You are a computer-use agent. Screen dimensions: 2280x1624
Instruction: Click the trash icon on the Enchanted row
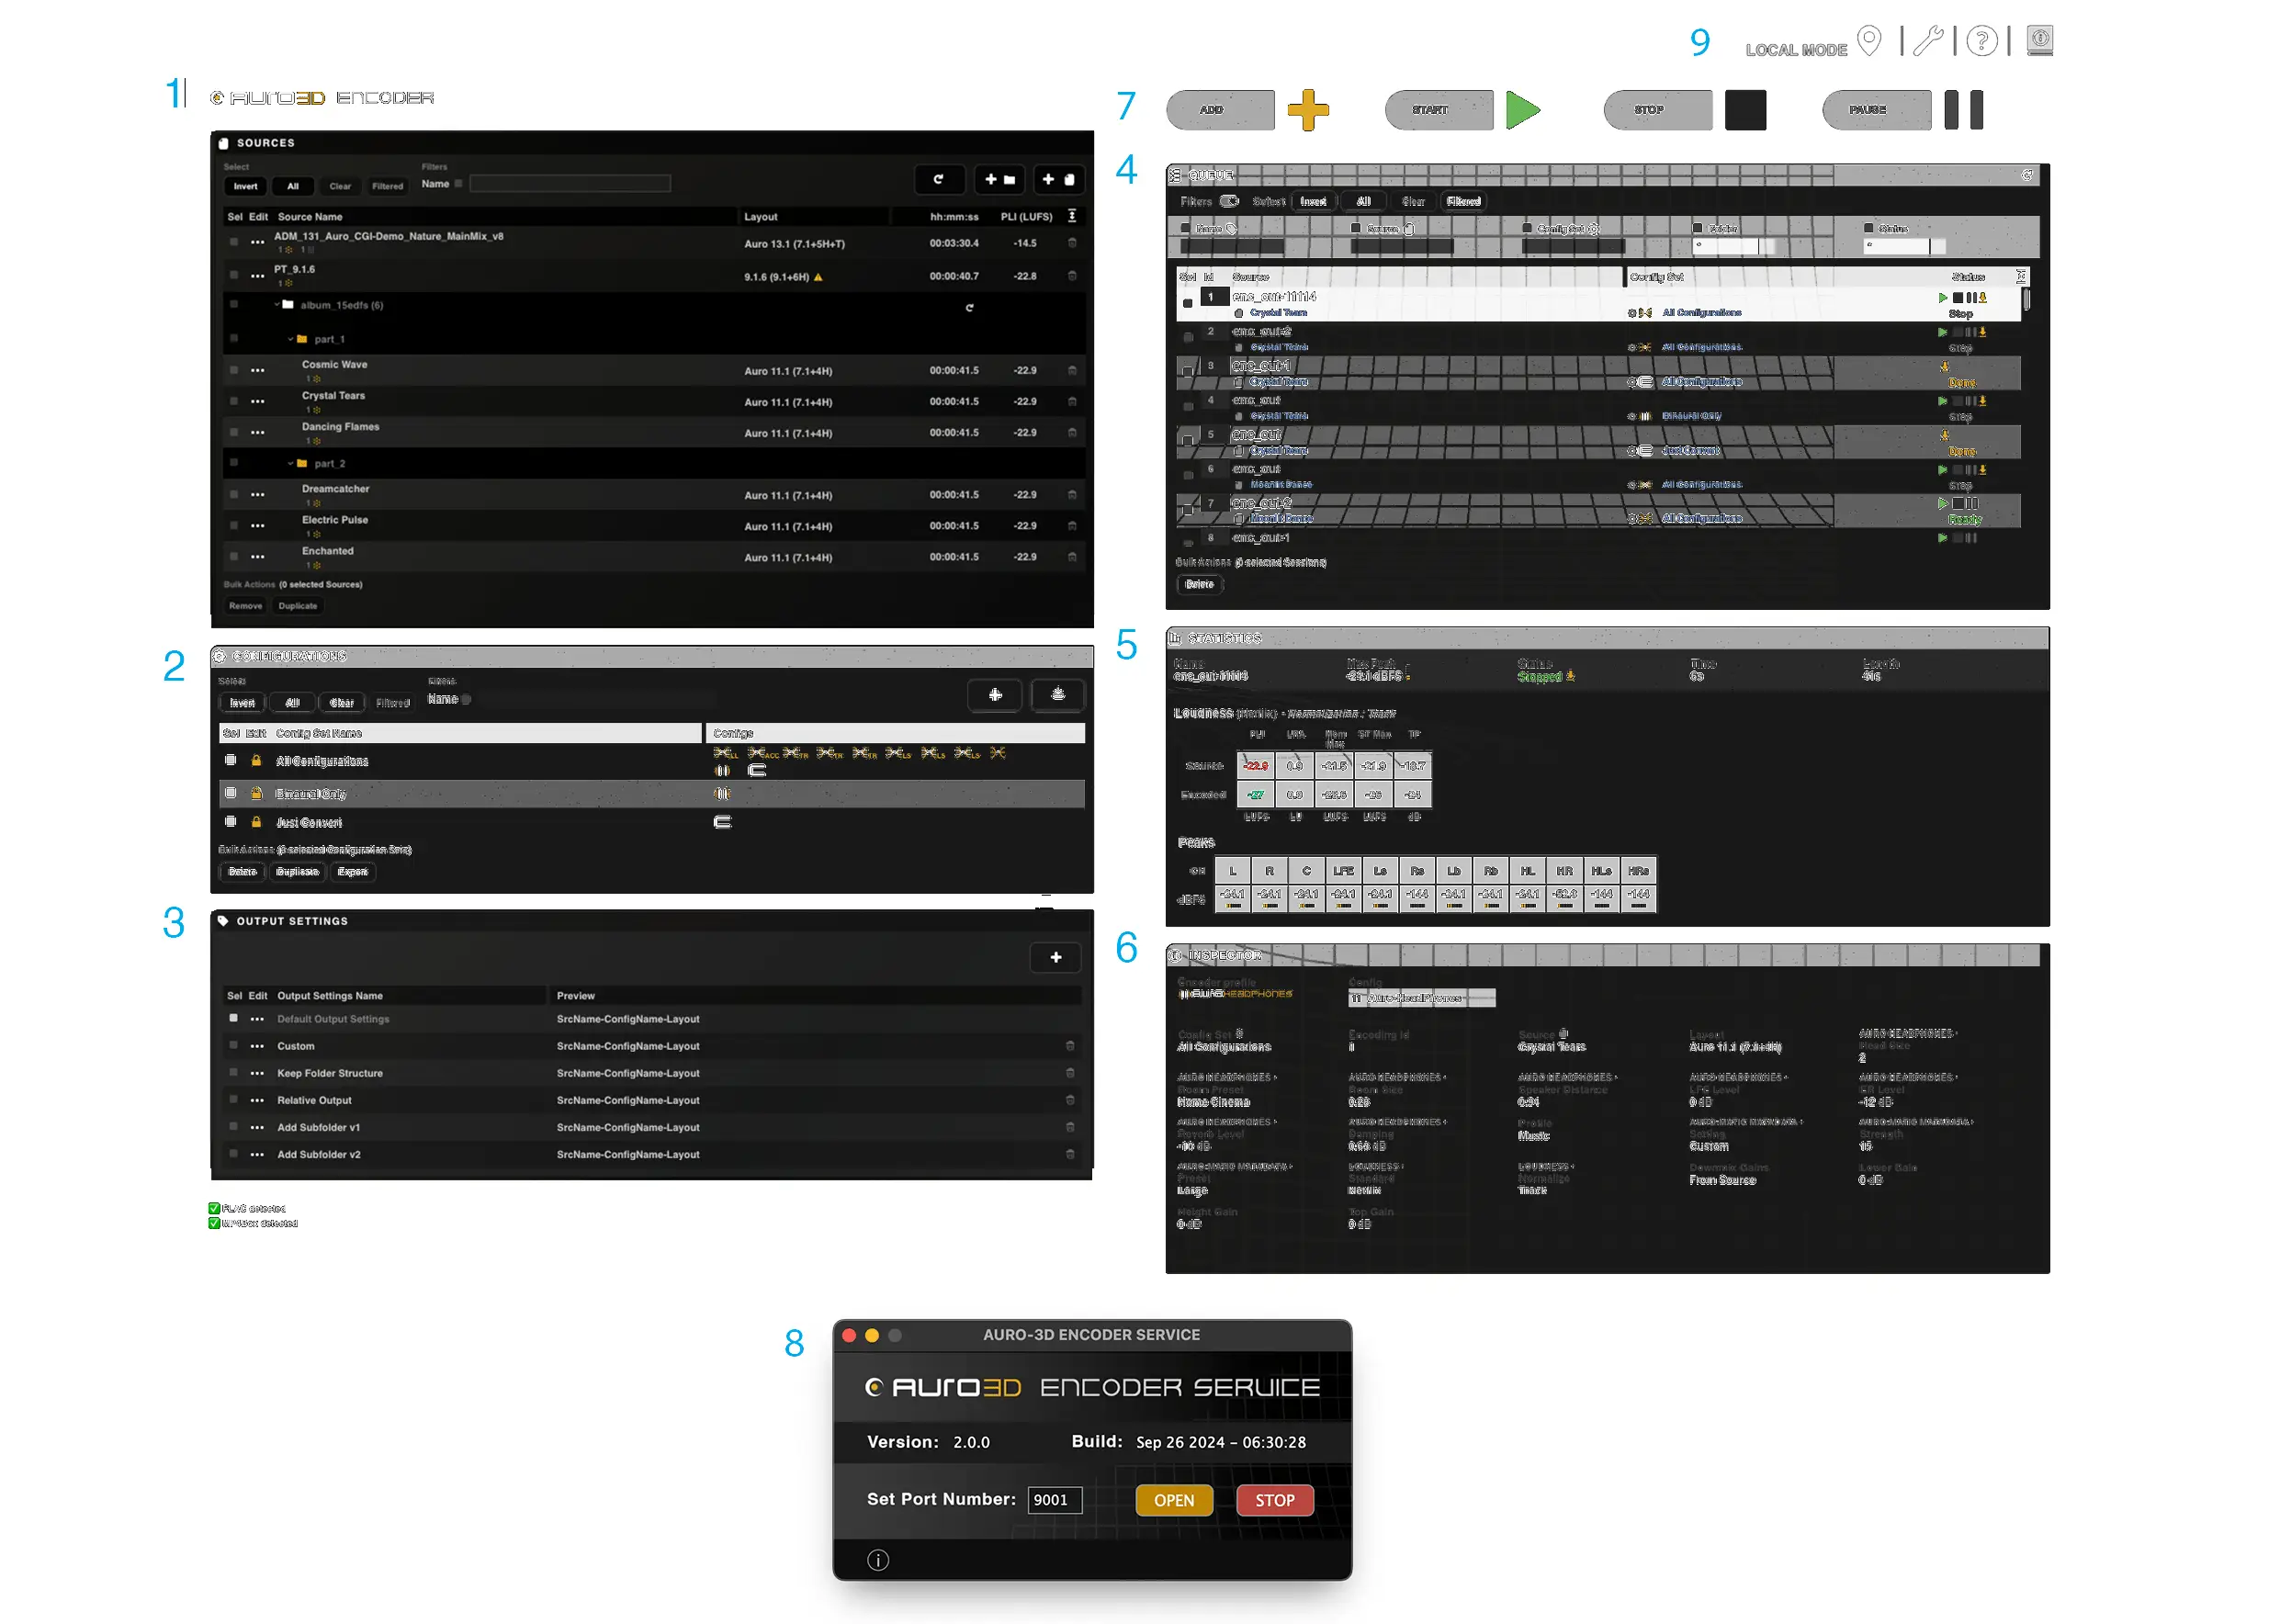point(1072,557)
